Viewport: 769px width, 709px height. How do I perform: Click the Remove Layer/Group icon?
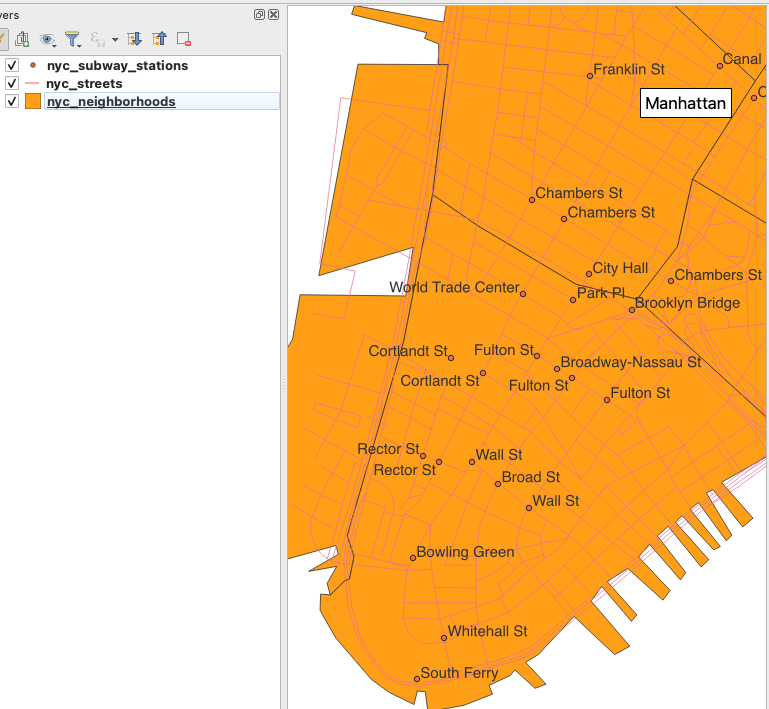pyautogui.click(x=184, y=39)
